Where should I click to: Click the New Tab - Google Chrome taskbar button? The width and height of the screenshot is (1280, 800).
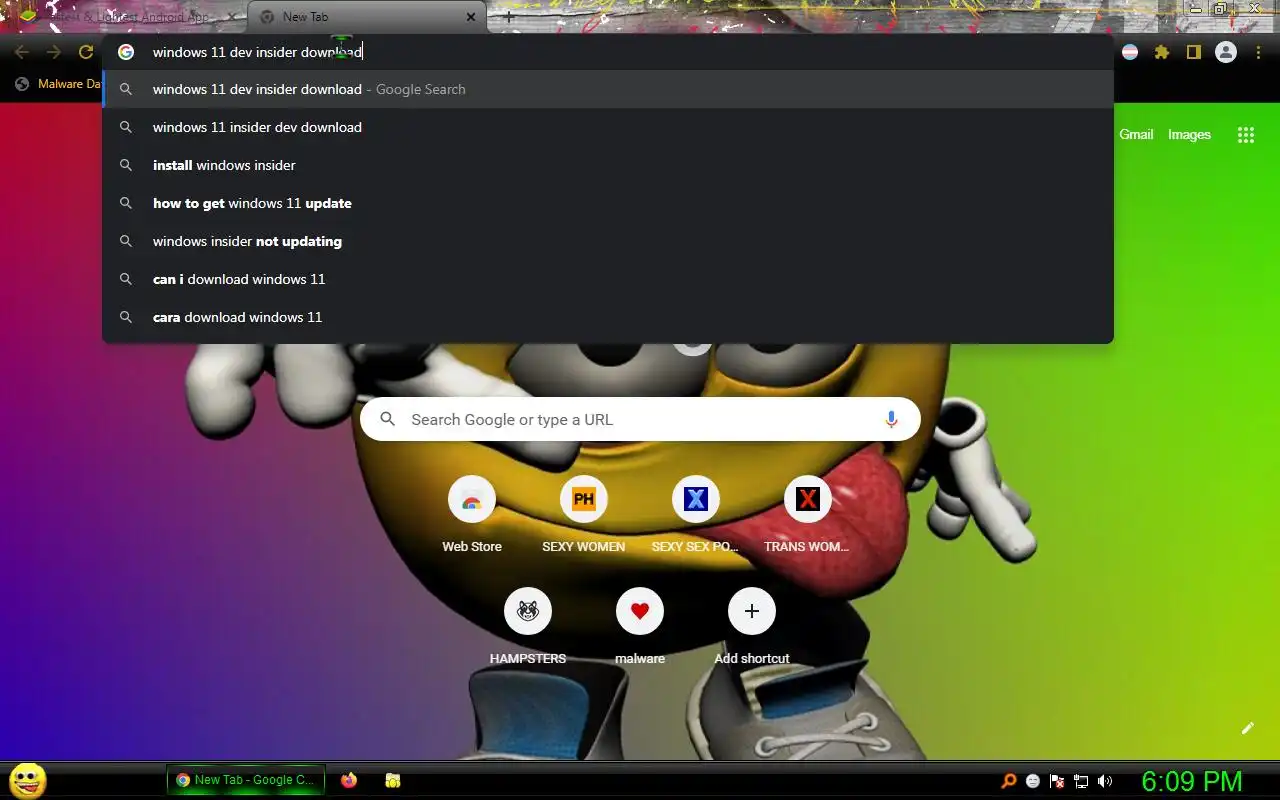[x=246, y=780]
